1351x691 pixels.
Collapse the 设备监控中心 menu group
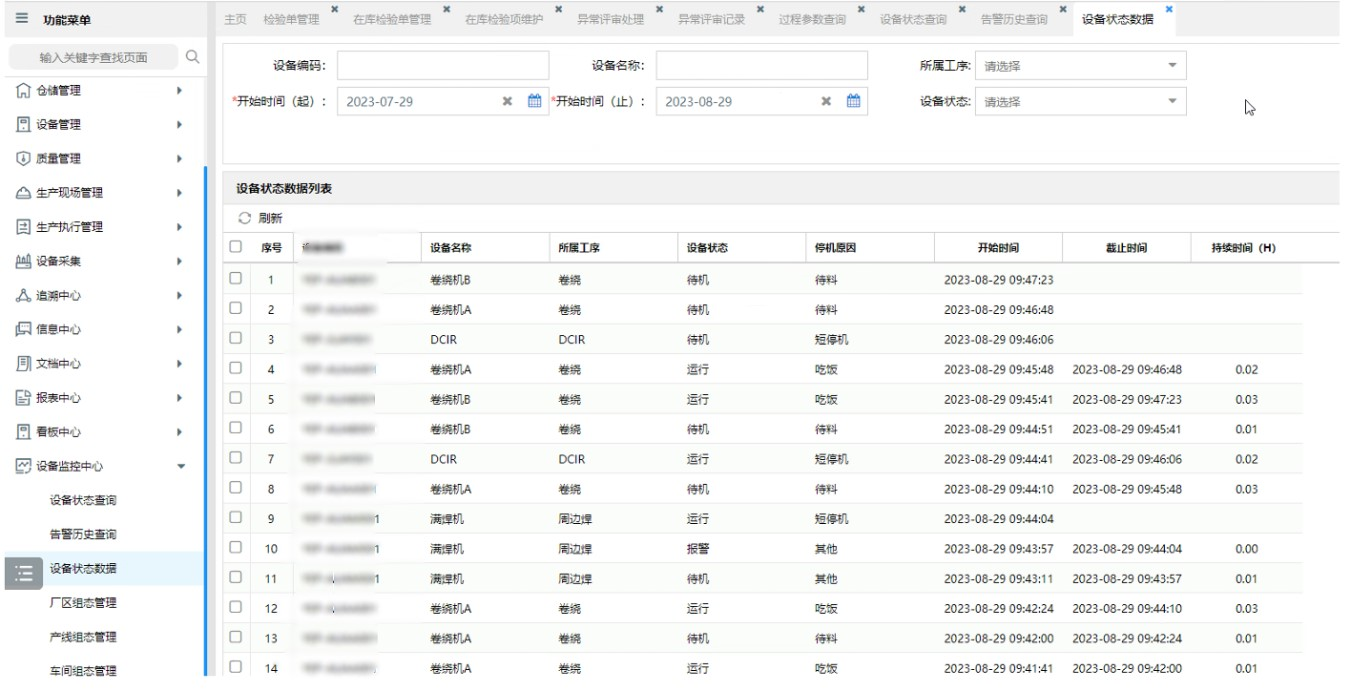point(180,466)
